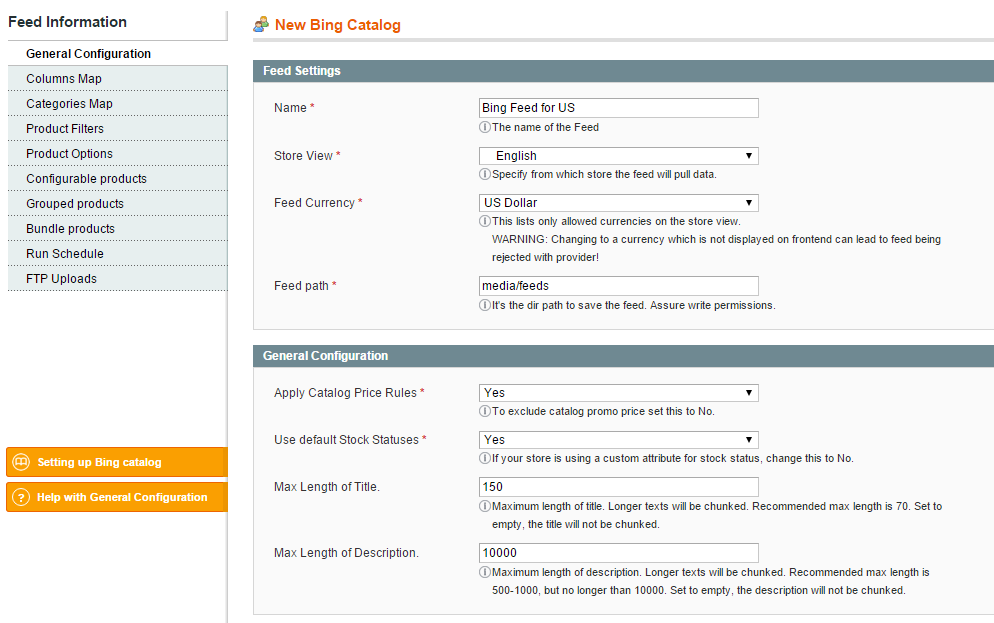Click the question mark icon beside Help with General Configuration

tap(21, 497)
